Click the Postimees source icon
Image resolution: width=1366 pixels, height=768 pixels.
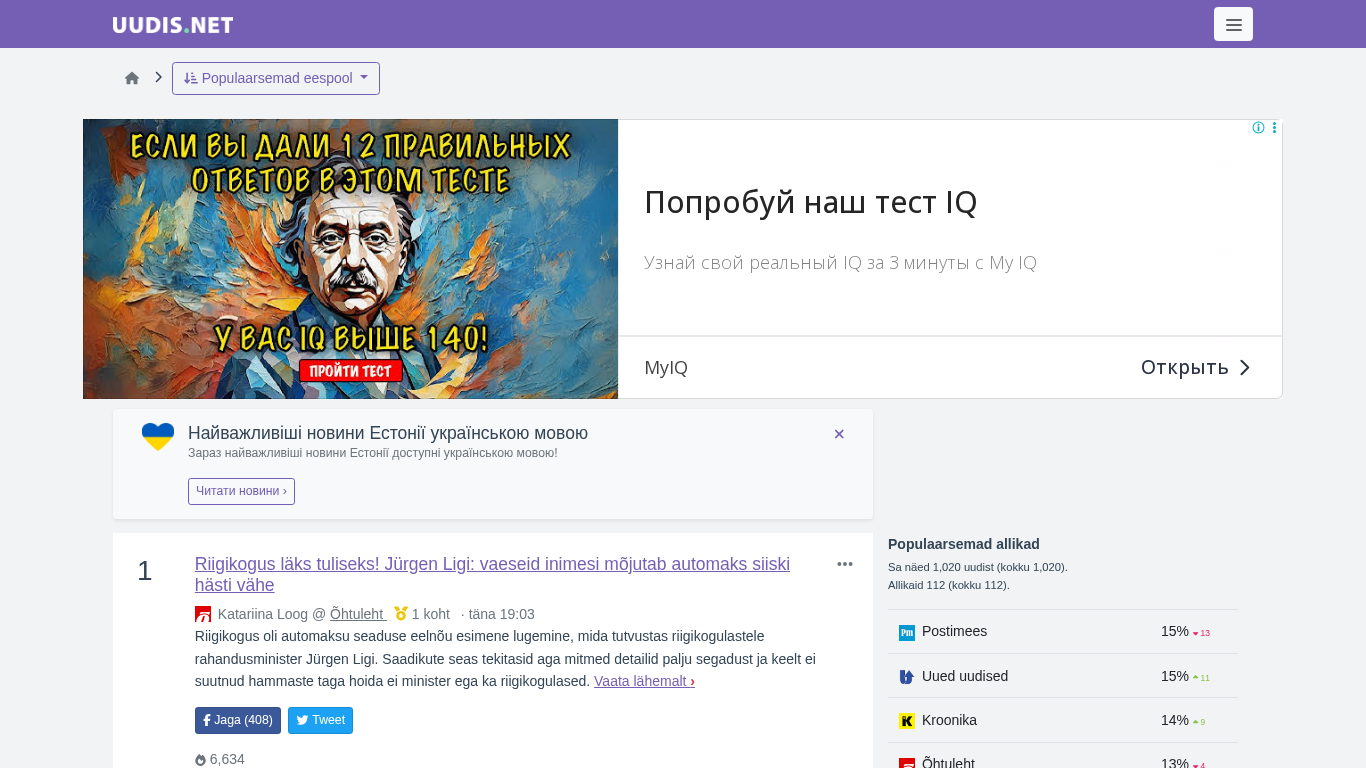coord(907,632)
